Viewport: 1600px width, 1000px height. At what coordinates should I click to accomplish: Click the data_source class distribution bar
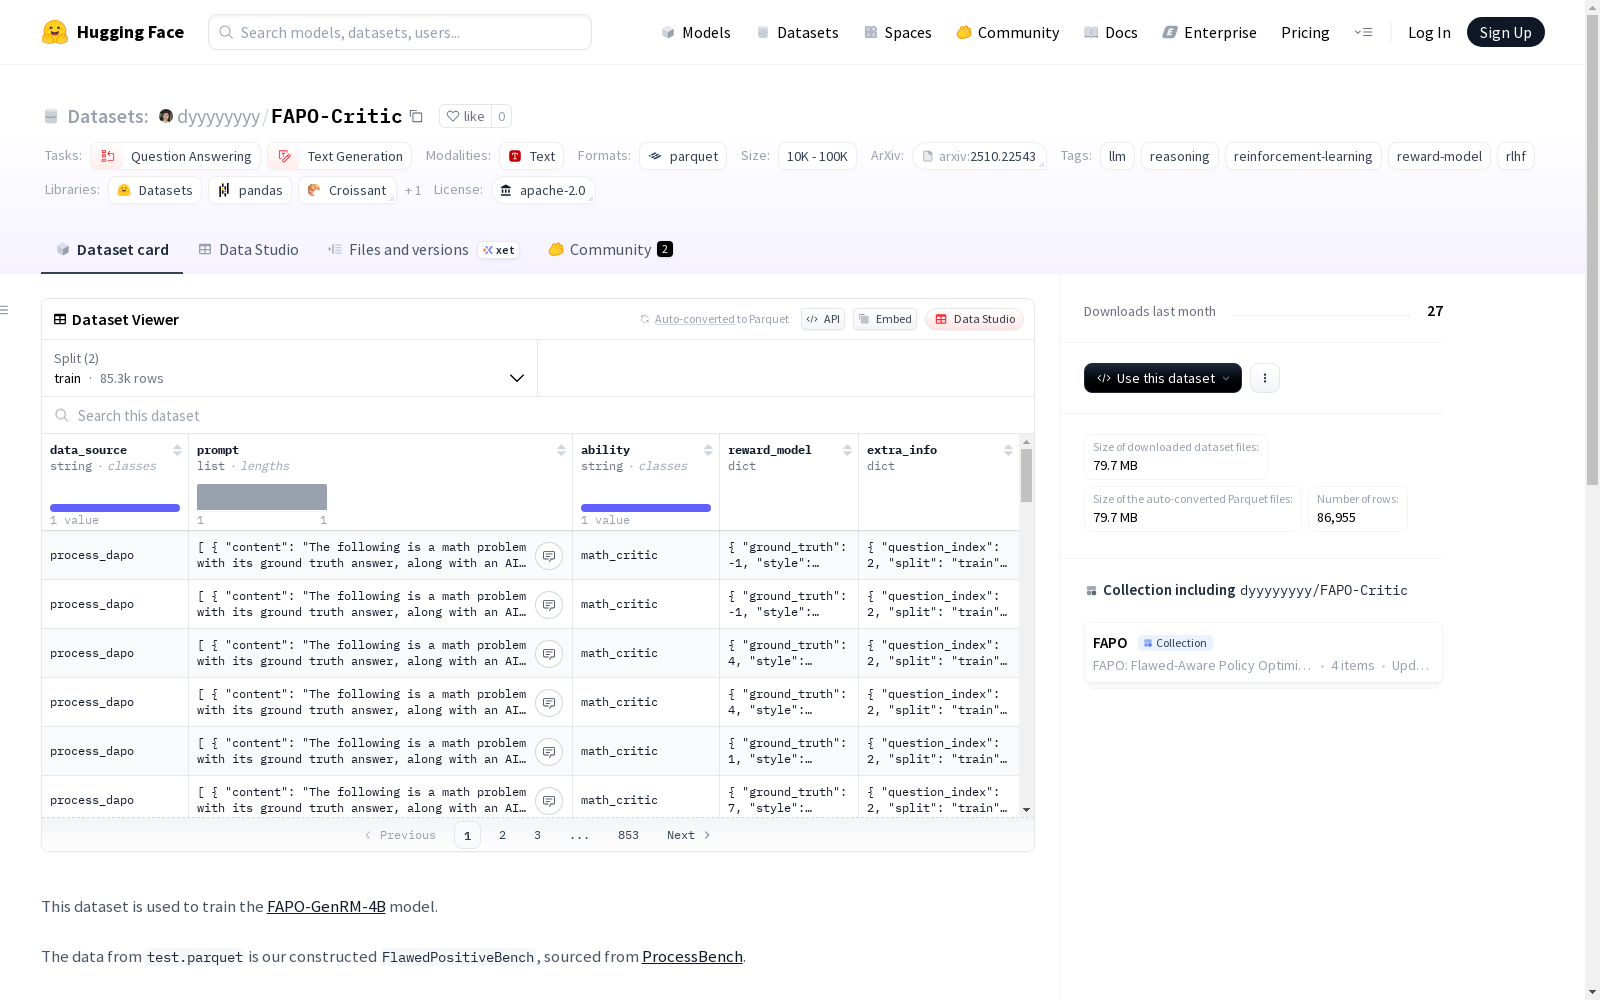click(115, 508)
